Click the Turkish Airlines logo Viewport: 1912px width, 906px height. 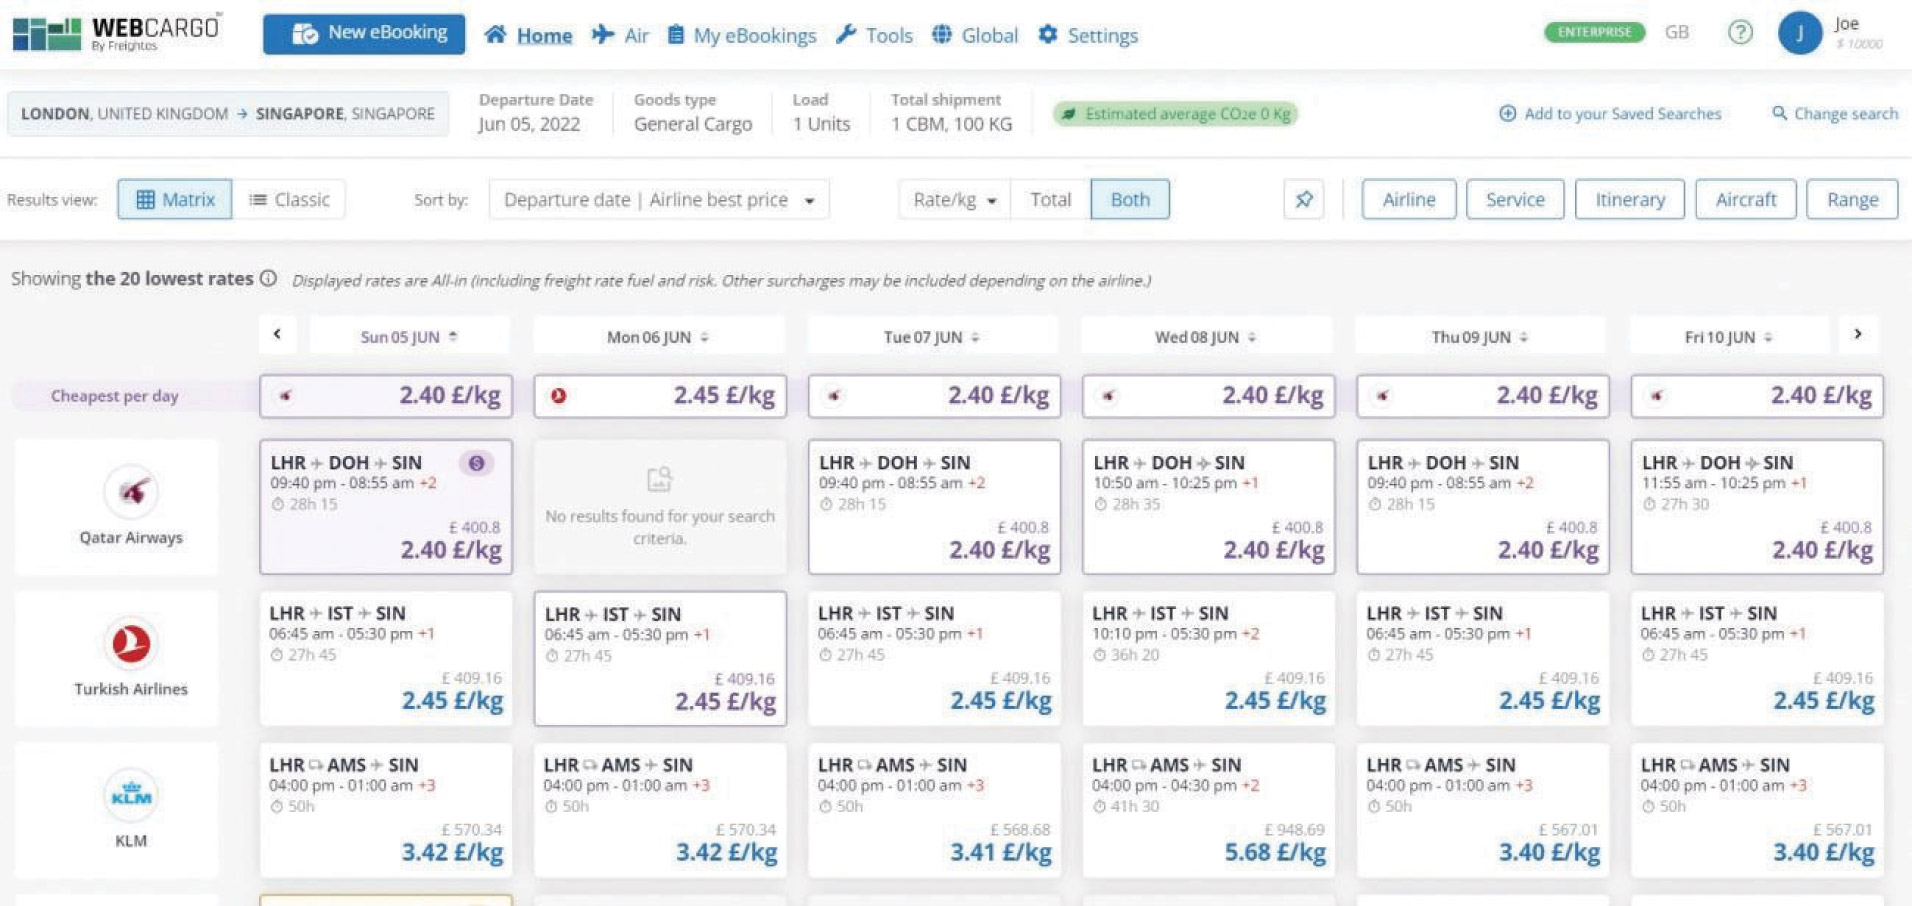coord(131,643)
